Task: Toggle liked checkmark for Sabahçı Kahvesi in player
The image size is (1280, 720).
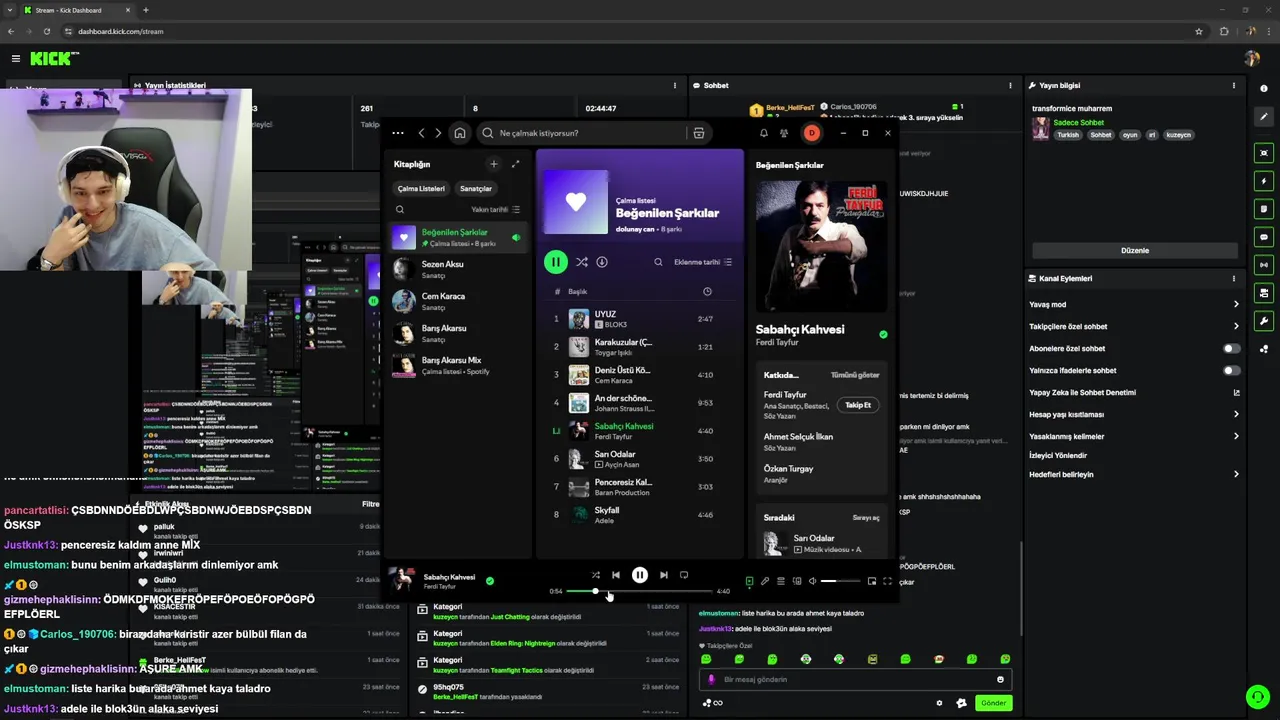Action: point(490,580)
